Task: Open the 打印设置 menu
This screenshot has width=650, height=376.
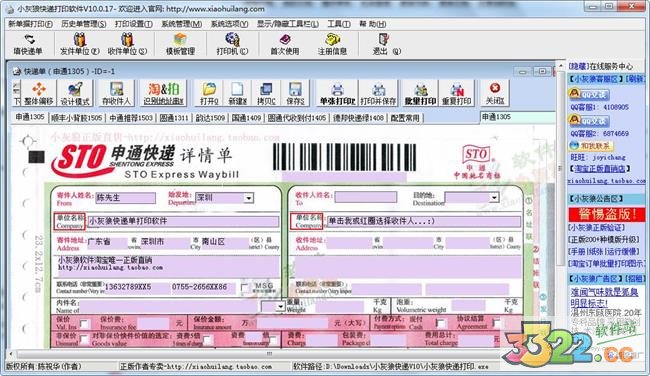Action: point(133,24)
